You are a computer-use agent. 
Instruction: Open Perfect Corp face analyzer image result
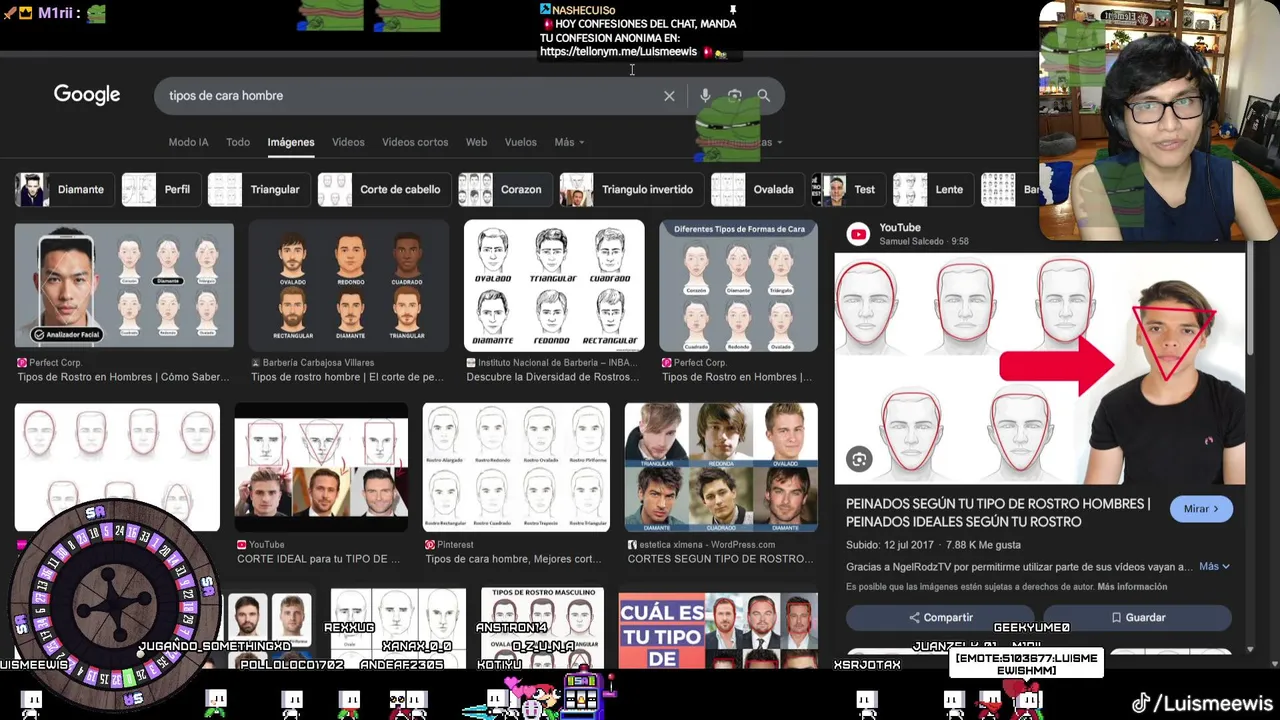coord(124,285)
